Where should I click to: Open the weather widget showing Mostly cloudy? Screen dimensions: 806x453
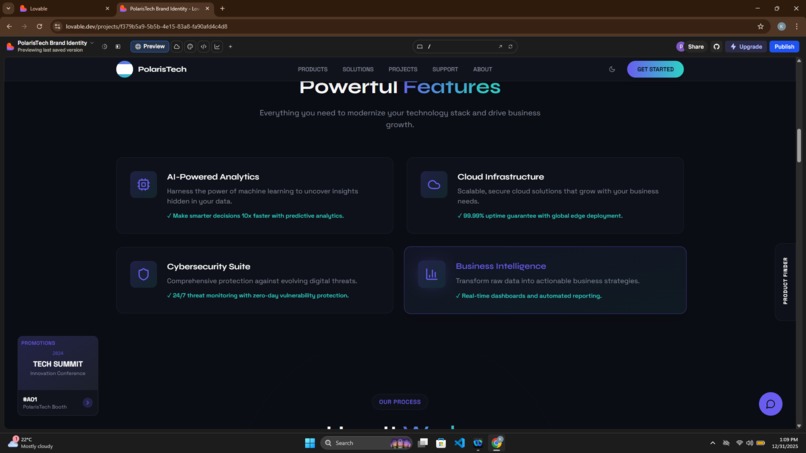[30, 443]
